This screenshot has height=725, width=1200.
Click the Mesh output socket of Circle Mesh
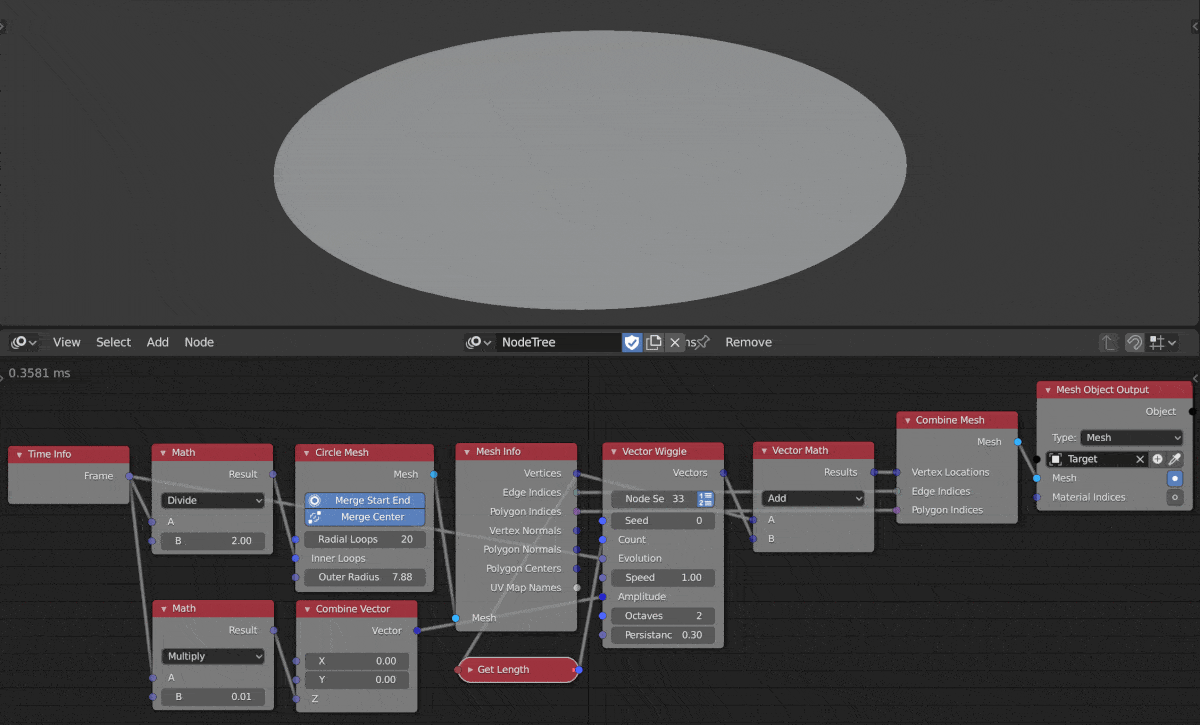point(434,474)
